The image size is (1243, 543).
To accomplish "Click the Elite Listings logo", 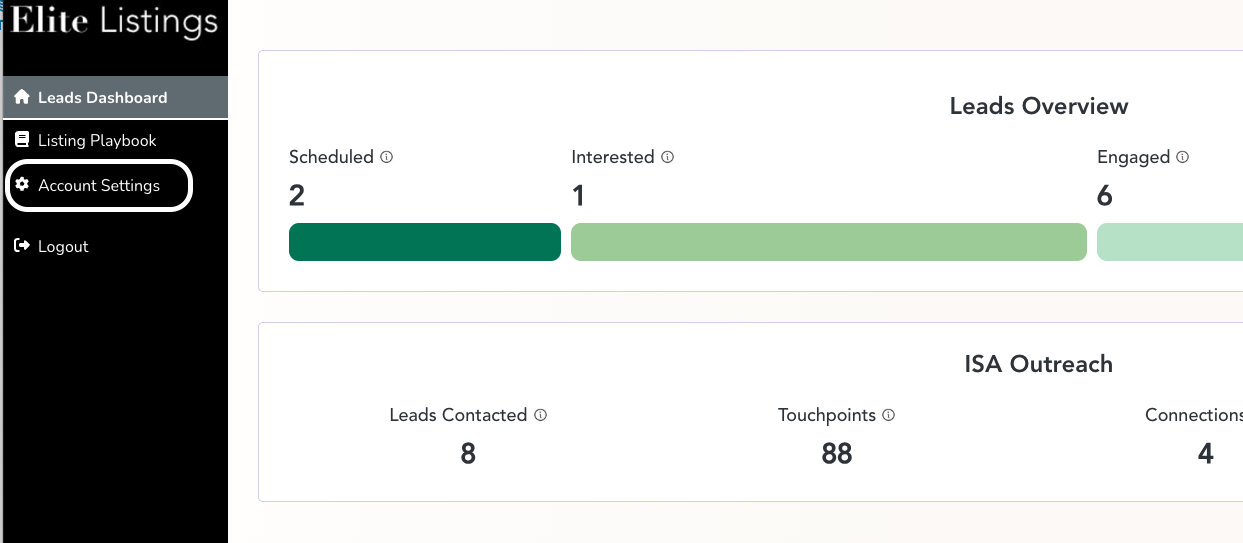I will click(x=114, y=22).
